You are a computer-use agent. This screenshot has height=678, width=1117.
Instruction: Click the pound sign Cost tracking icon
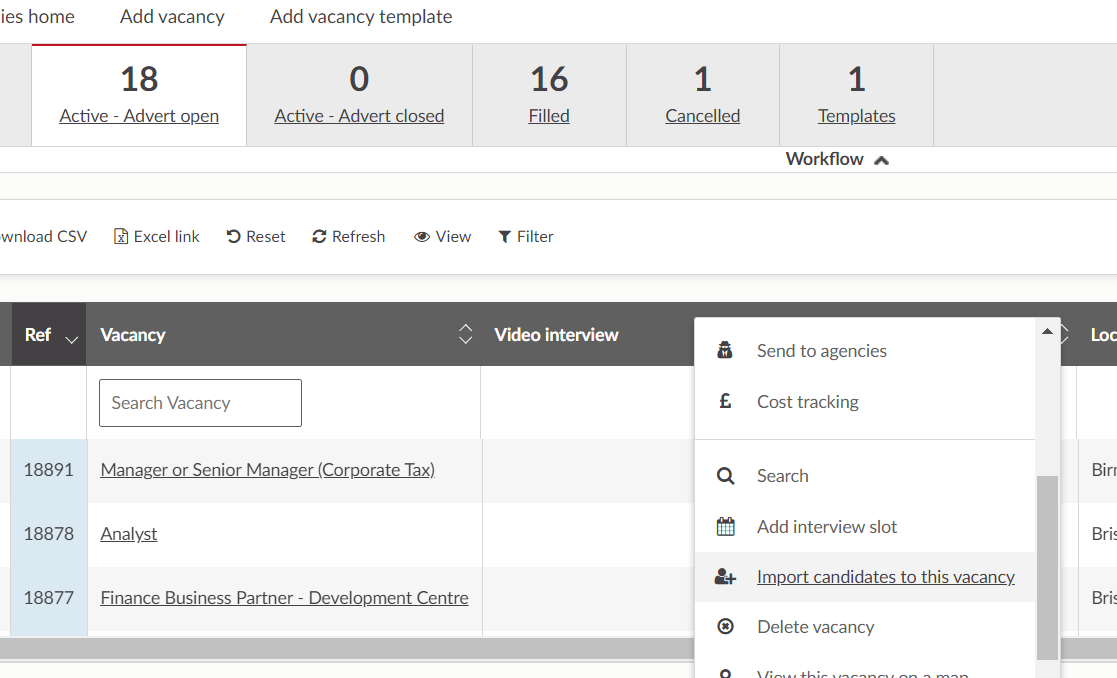(726, 402)
